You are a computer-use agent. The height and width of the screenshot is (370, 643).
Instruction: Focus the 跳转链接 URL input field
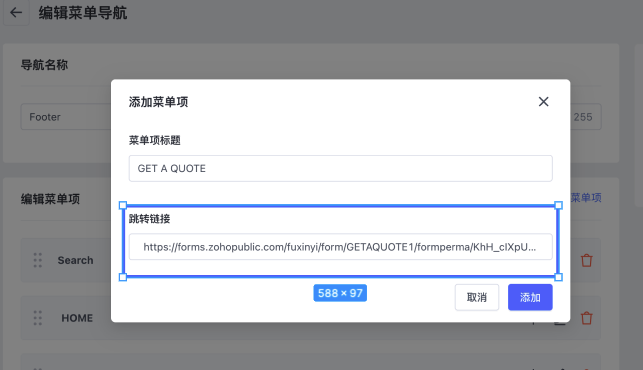coord(340,247)
